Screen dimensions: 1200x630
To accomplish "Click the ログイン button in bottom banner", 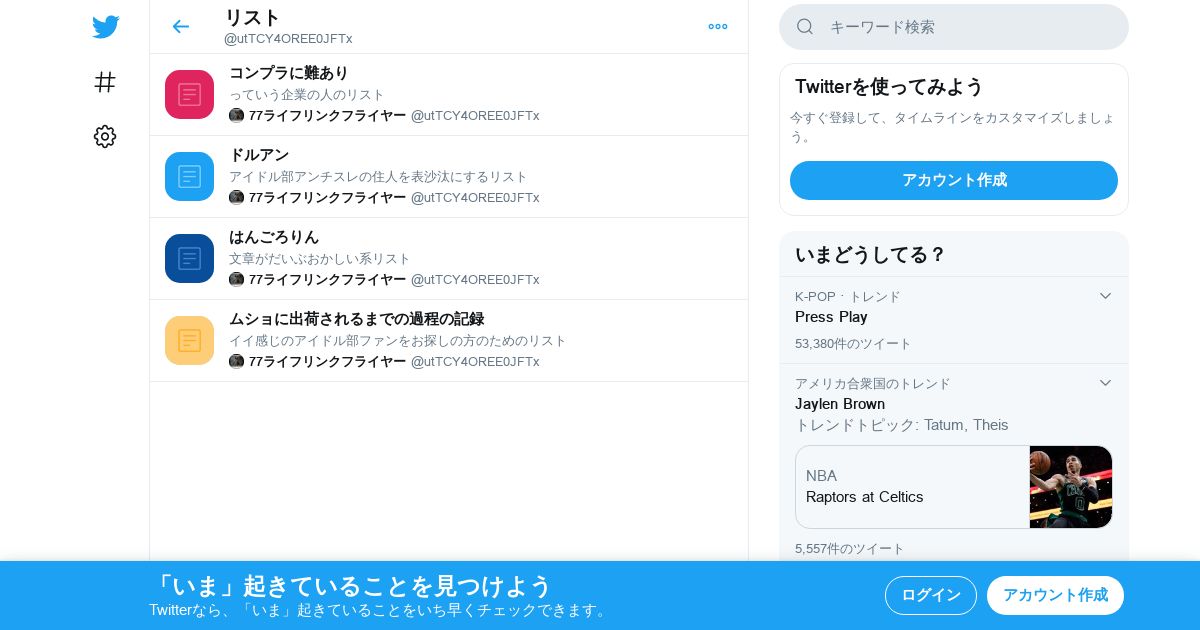I will [x=931, y=595].
